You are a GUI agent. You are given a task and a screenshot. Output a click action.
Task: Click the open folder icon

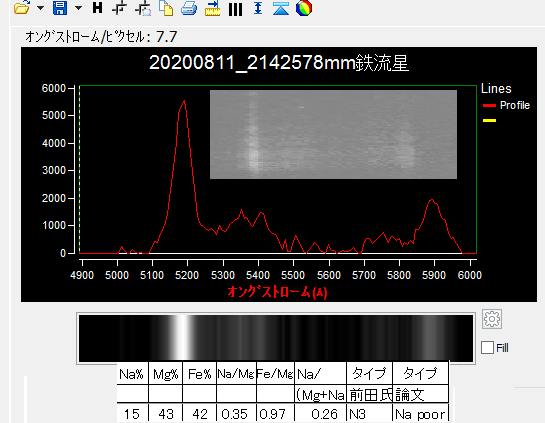pyautogui.click(x=22, y=8)
